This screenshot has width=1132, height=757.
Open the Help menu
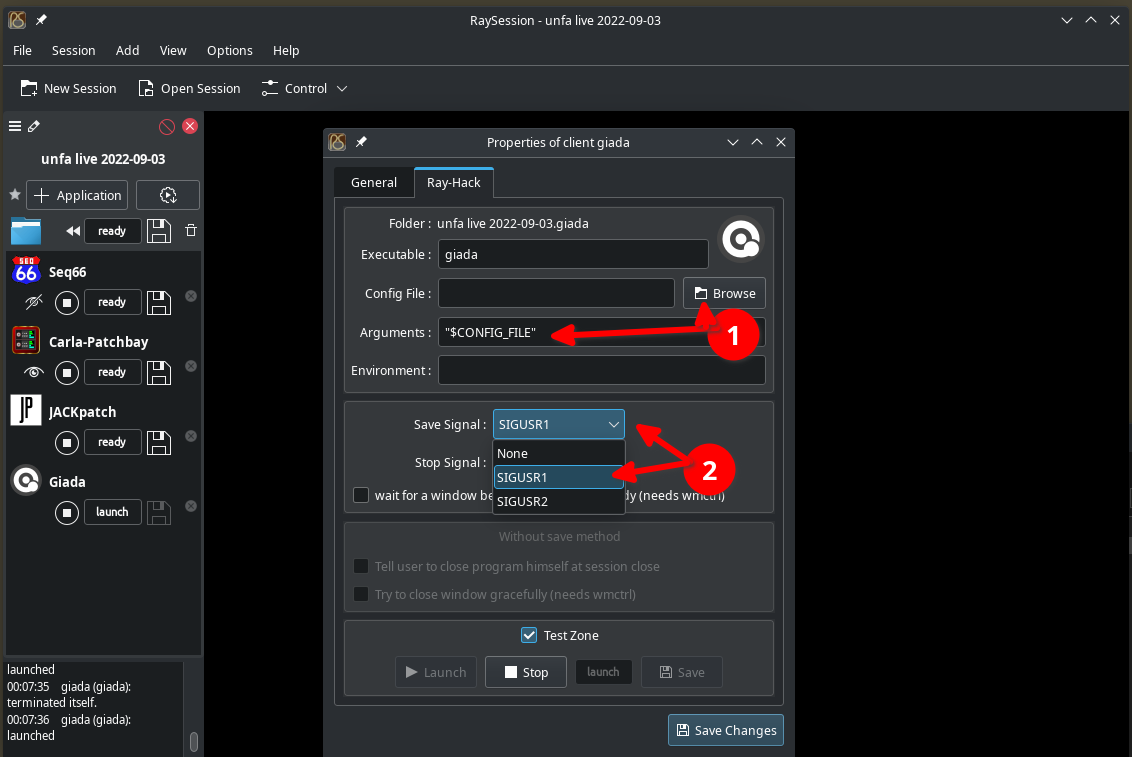286,51
